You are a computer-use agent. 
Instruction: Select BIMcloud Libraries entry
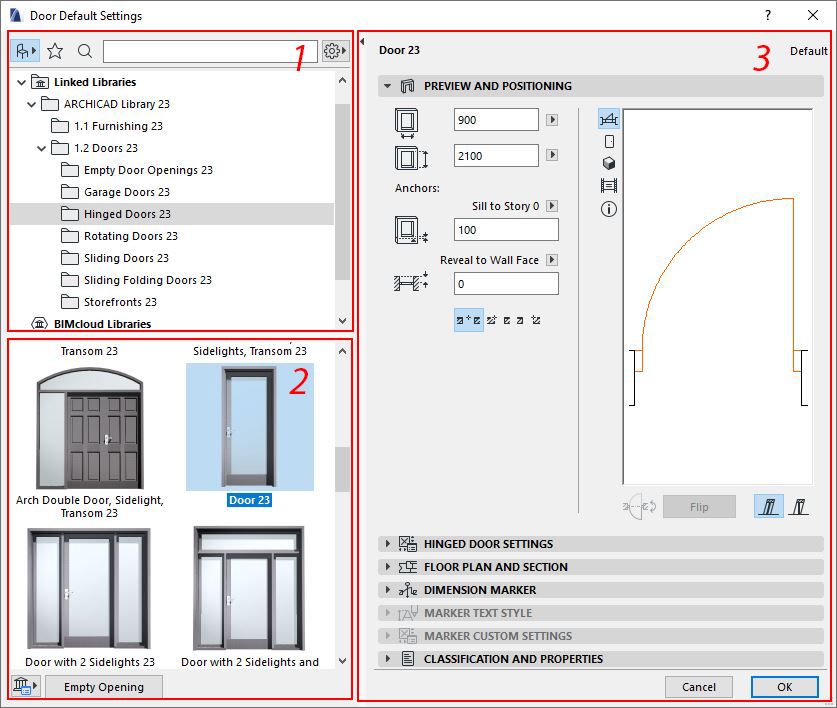(x=92, y=324)
